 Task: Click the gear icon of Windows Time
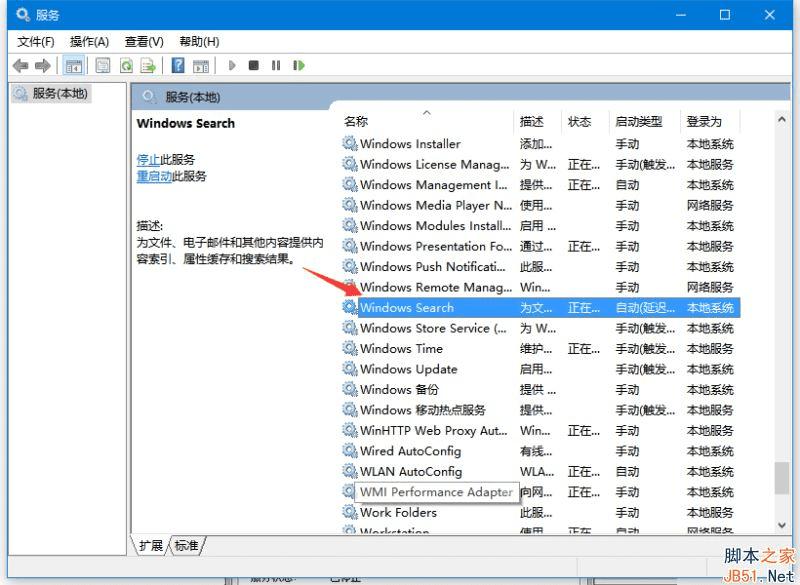coord(349,348)
